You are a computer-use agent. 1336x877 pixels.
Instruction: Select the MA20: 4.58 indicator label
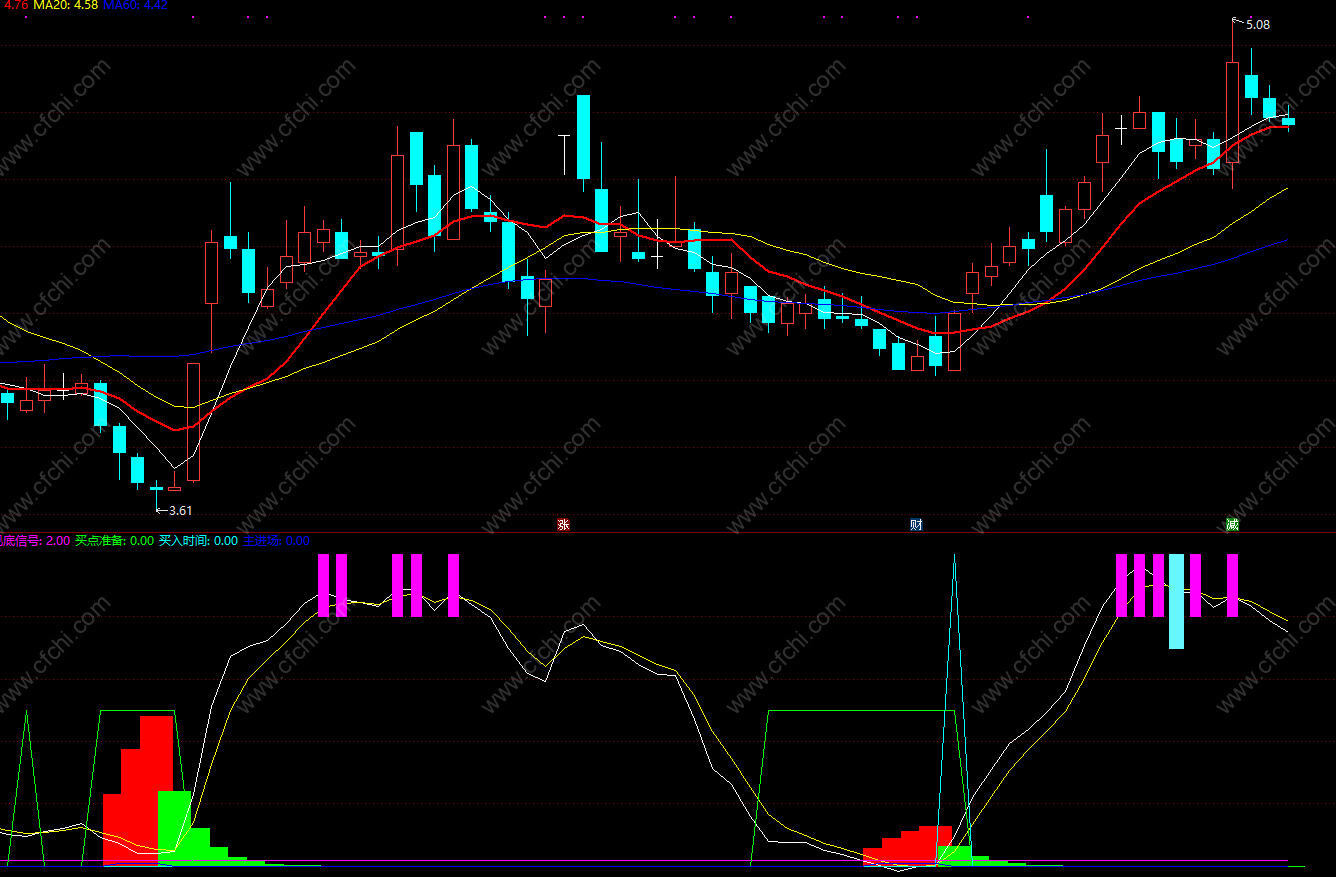pyautogui.click(x=65, y=5)
